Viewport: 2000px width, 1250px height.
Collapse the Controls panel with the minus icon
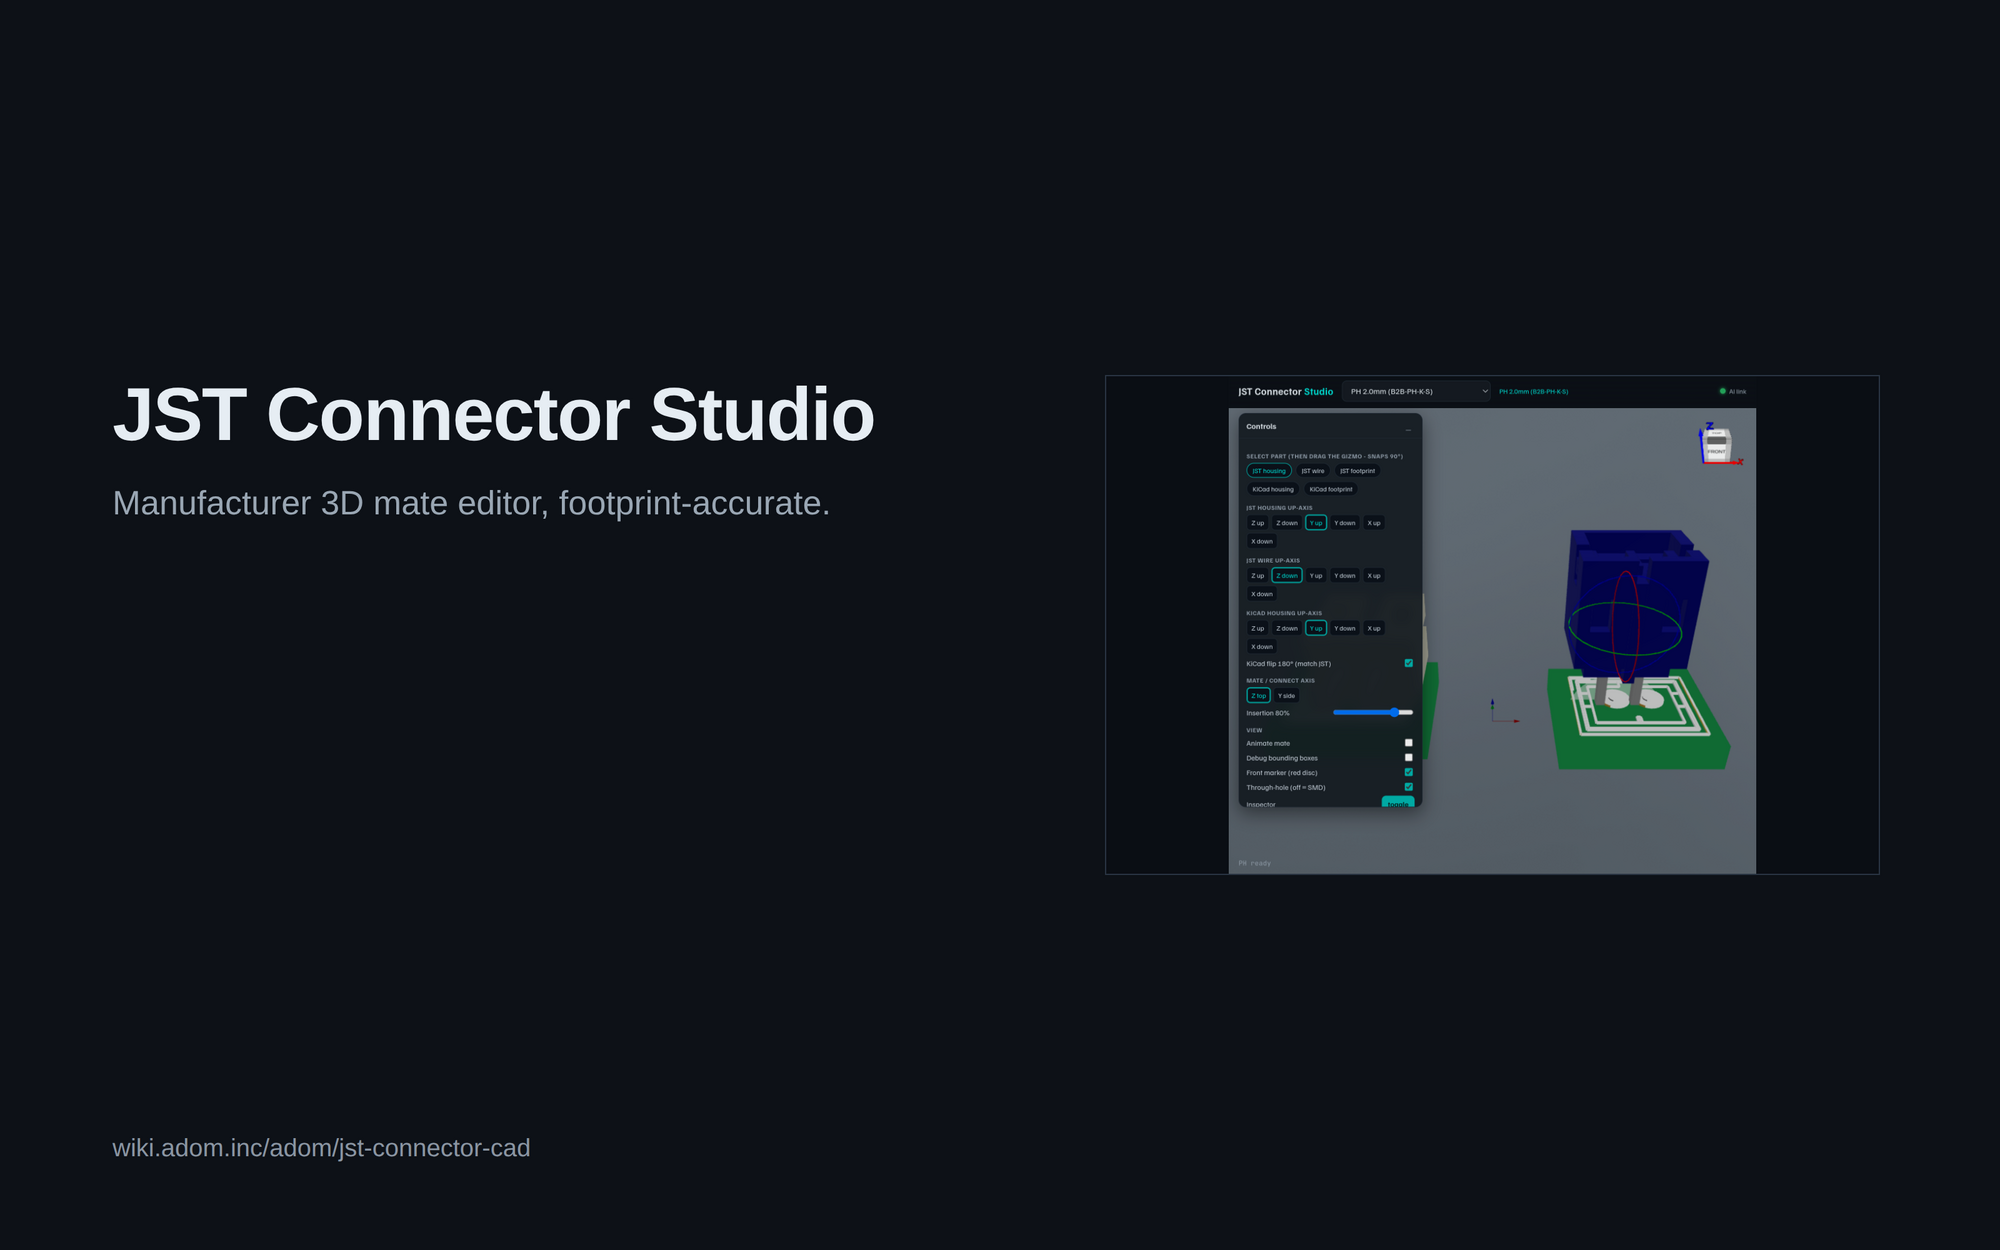(1408, 429)
